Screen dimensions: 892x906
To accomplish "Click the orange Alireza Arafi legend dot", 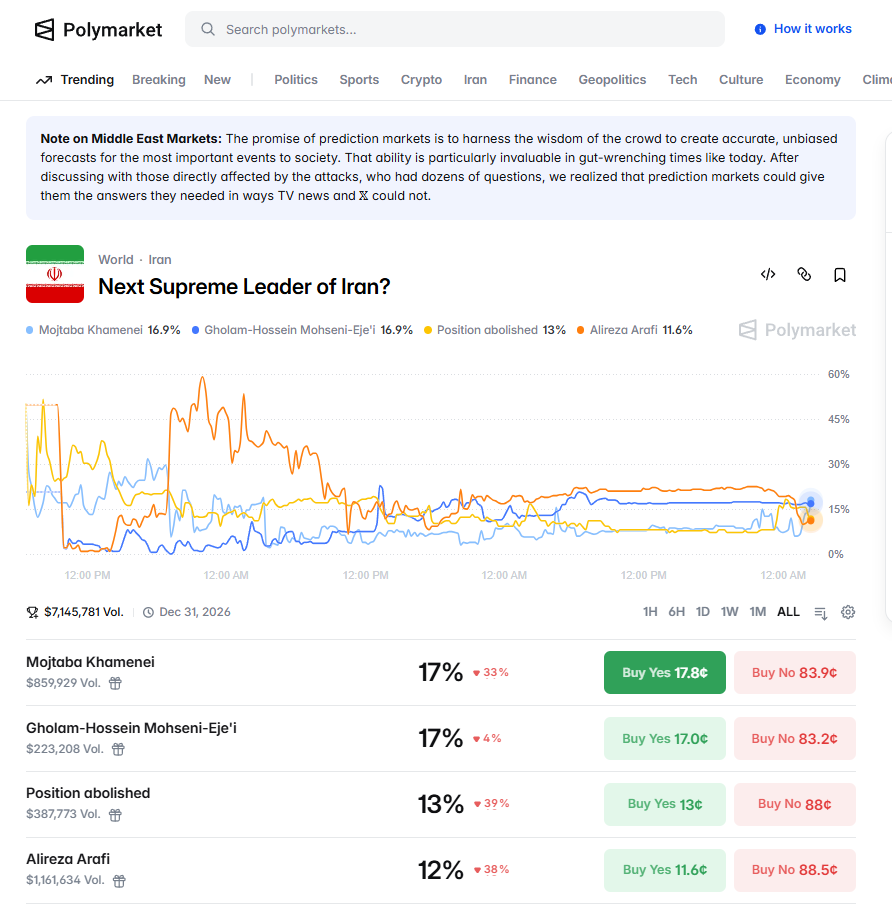I will point(580,330).
